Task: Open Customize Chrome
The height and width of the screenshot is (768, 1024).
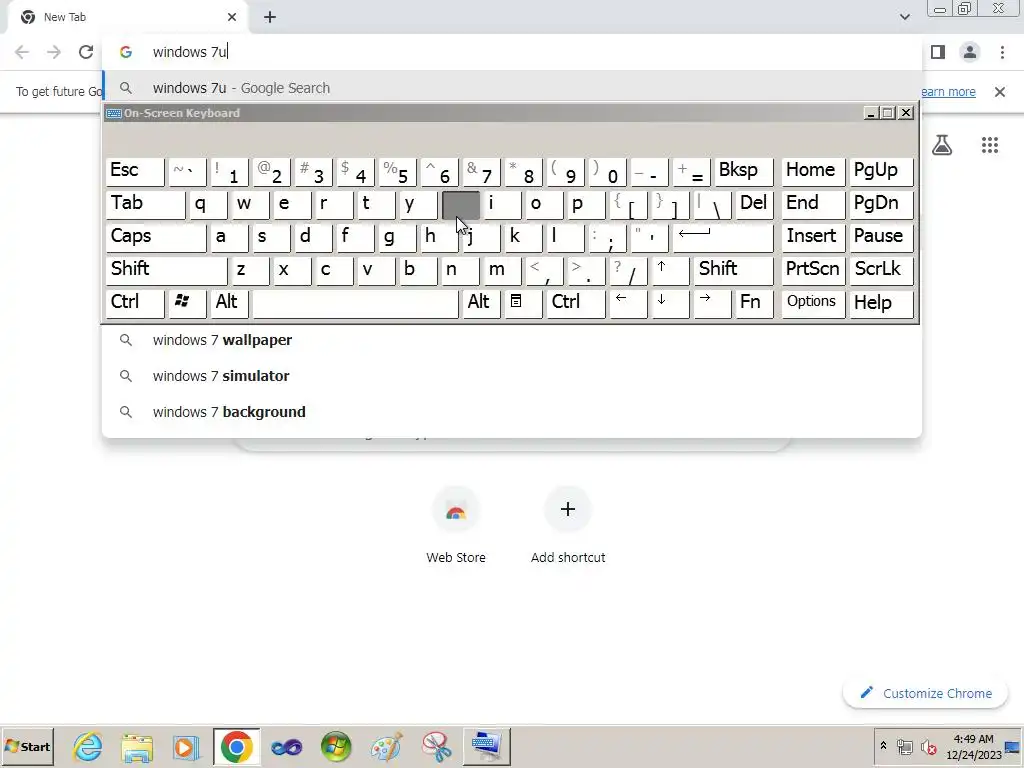Action: 925,694
